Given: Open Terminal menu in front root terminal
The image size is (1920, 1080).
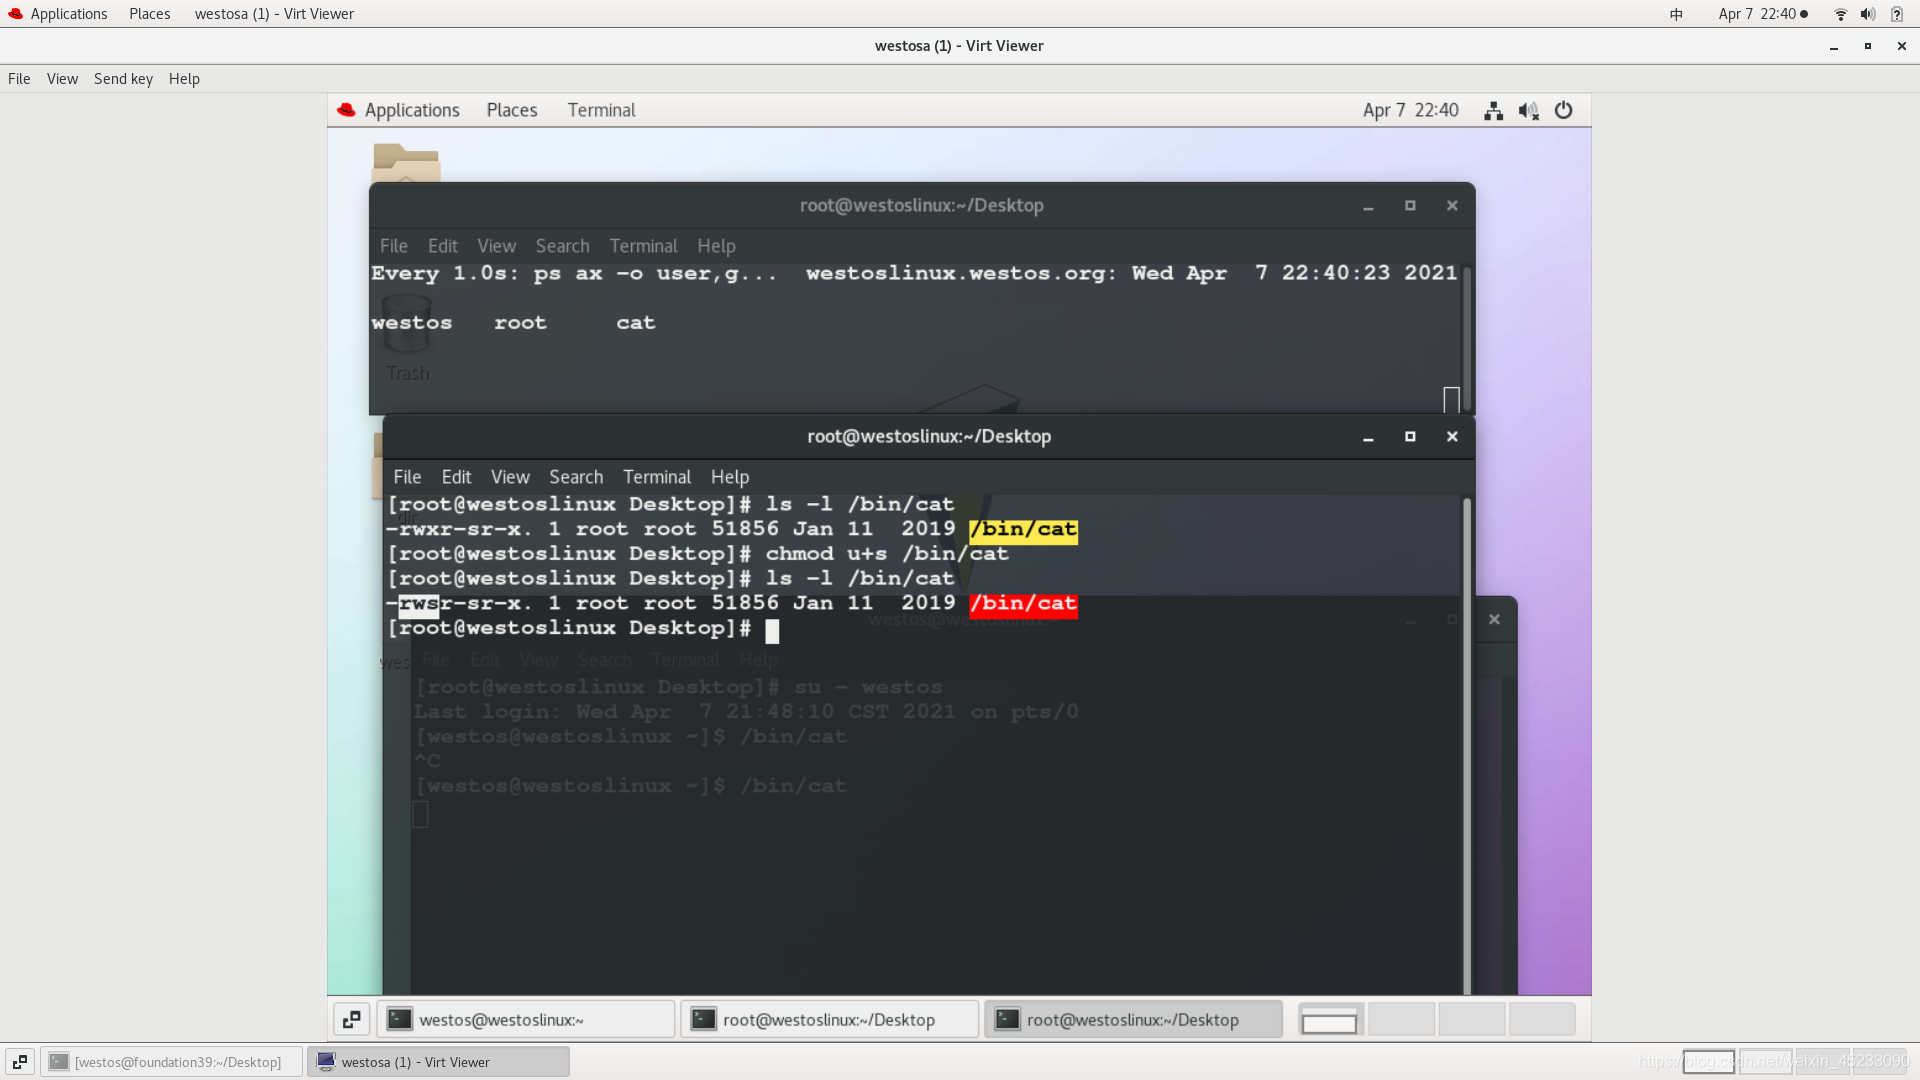Looking at the screenshot, I should [657, 477].
